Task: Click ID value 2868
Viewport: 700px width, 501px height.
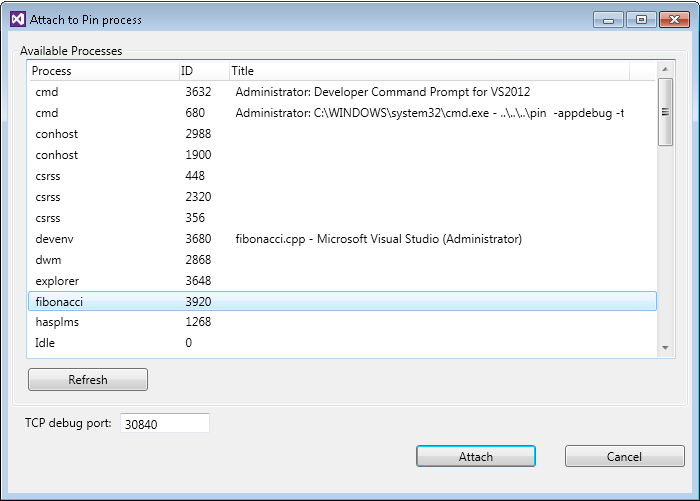Action: tap(198, 260)
